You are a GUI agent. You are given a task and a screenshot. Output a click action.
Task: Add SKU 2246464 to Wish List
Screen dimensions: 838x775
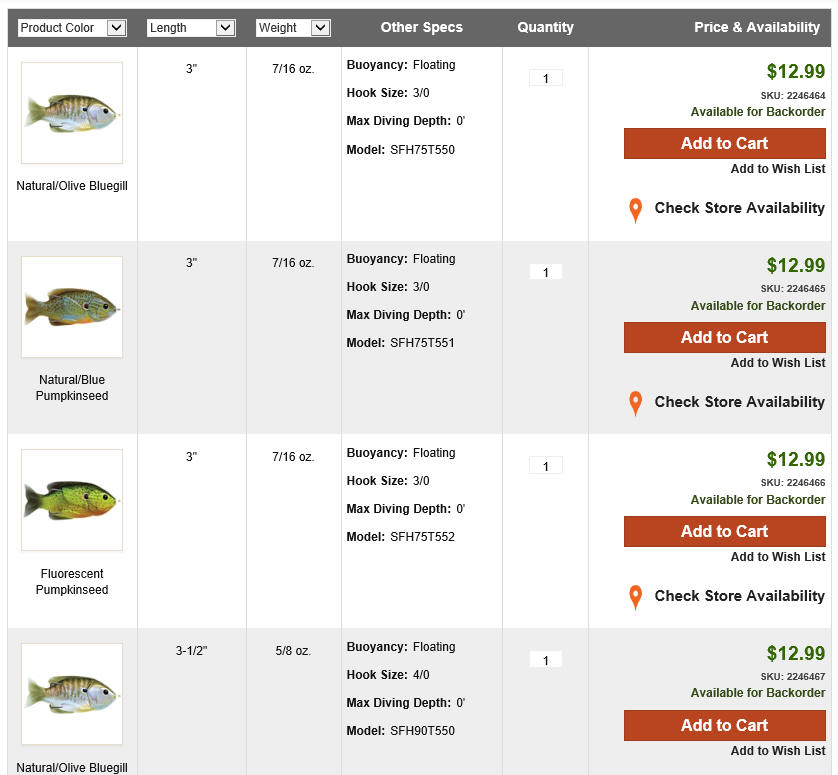[x=778, y=169]
